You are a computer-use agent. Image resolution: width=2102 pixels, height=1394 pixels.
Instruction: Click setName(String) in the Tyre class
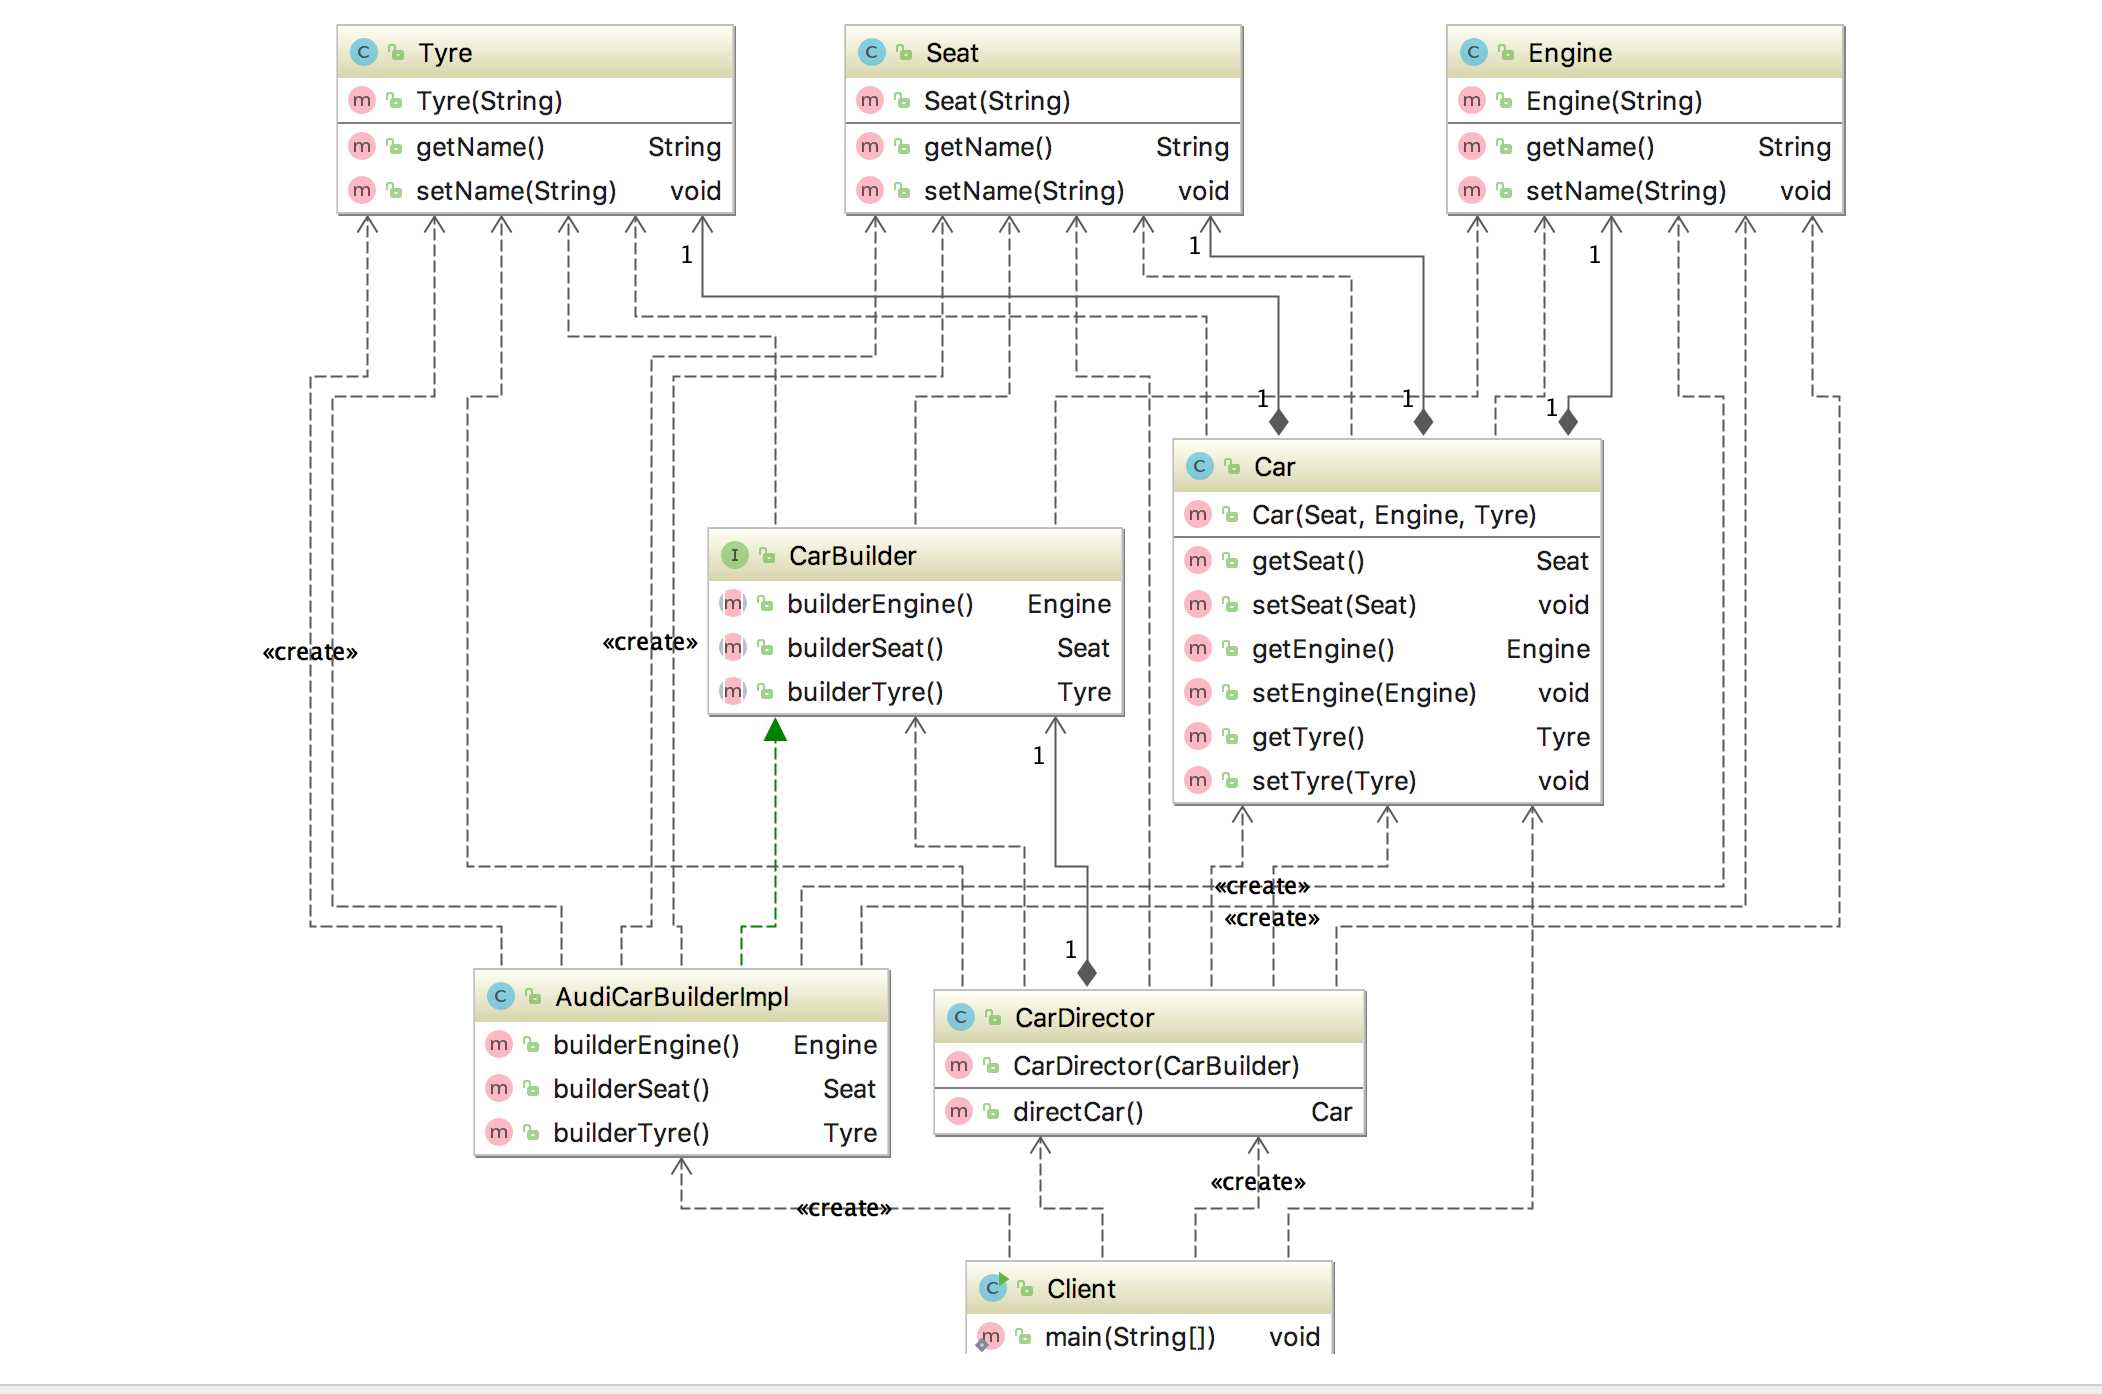[x=516, y=191]
